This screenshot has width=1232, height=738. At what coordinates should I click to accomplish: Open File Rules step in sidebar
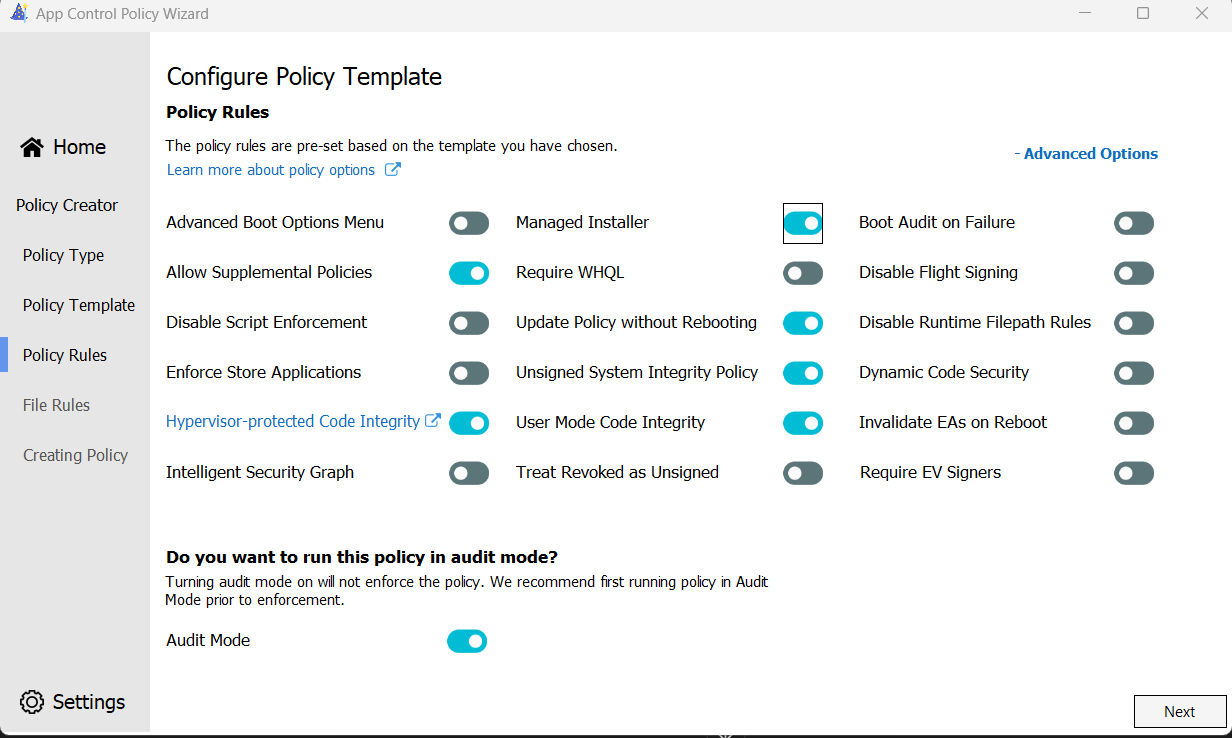[x=56, y=405]
